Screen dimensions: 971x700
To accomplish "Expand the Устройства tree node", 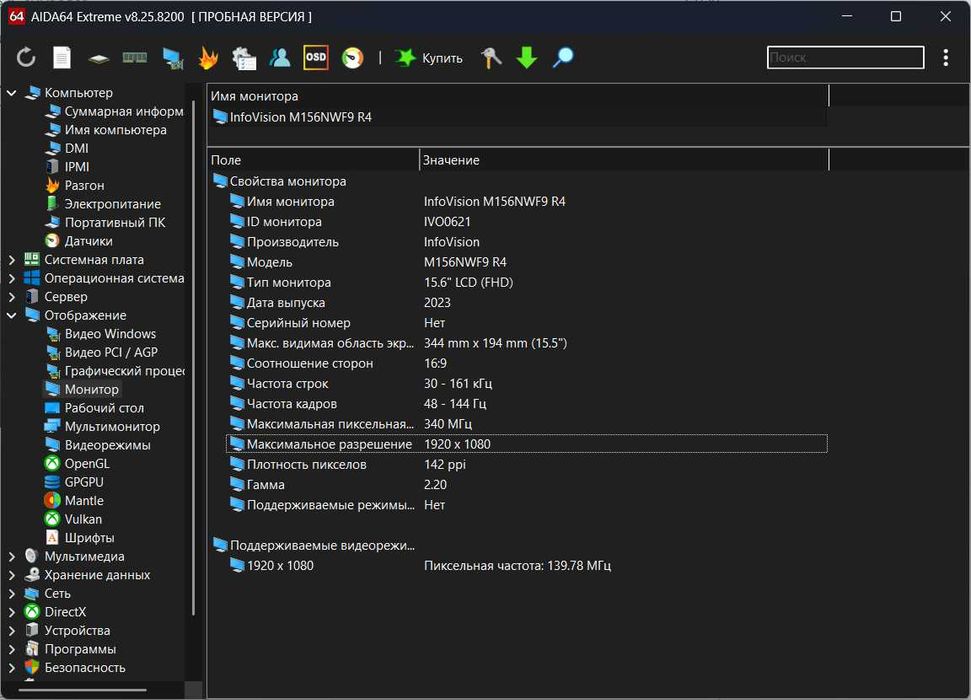I will point(11,631).
